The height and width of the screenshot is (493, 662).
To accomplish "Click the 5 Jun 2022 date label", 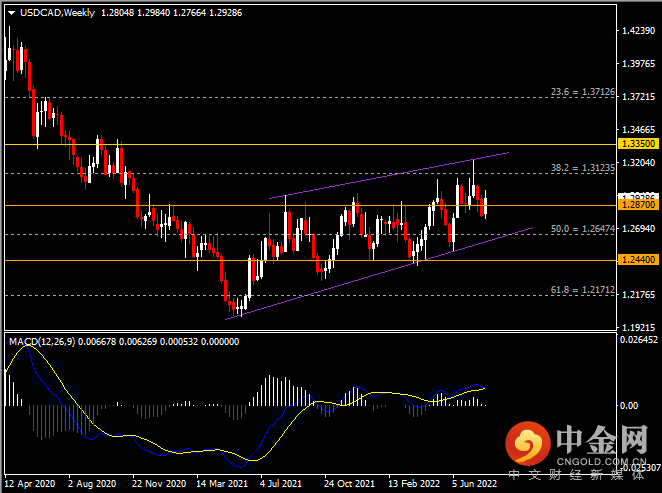I will point(474,484).
